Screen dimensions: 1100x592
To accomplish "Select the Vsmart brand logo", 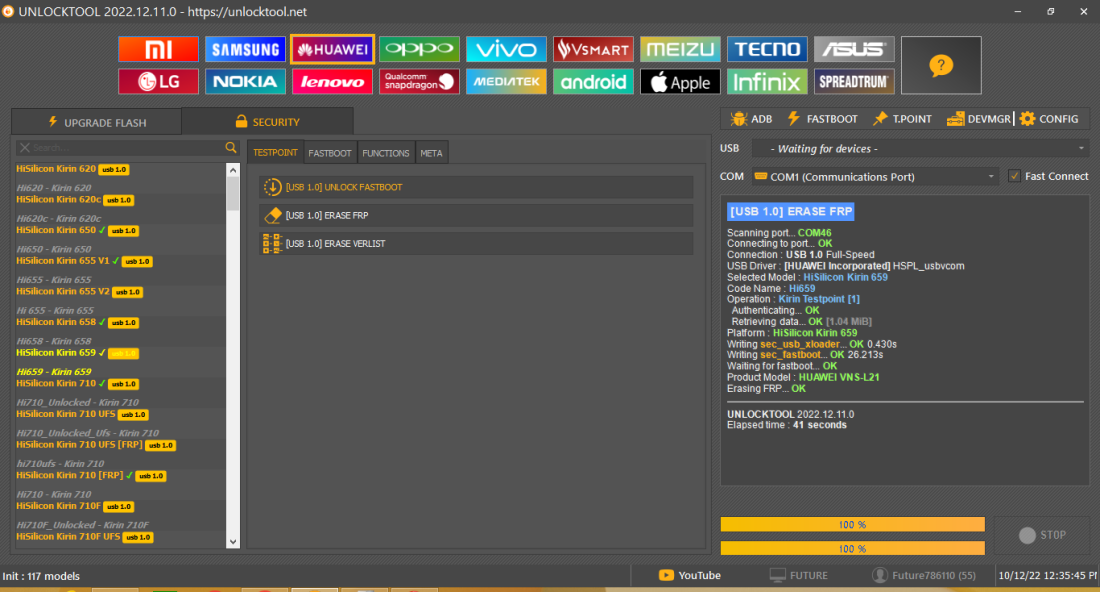I will (x=593, y=49).
